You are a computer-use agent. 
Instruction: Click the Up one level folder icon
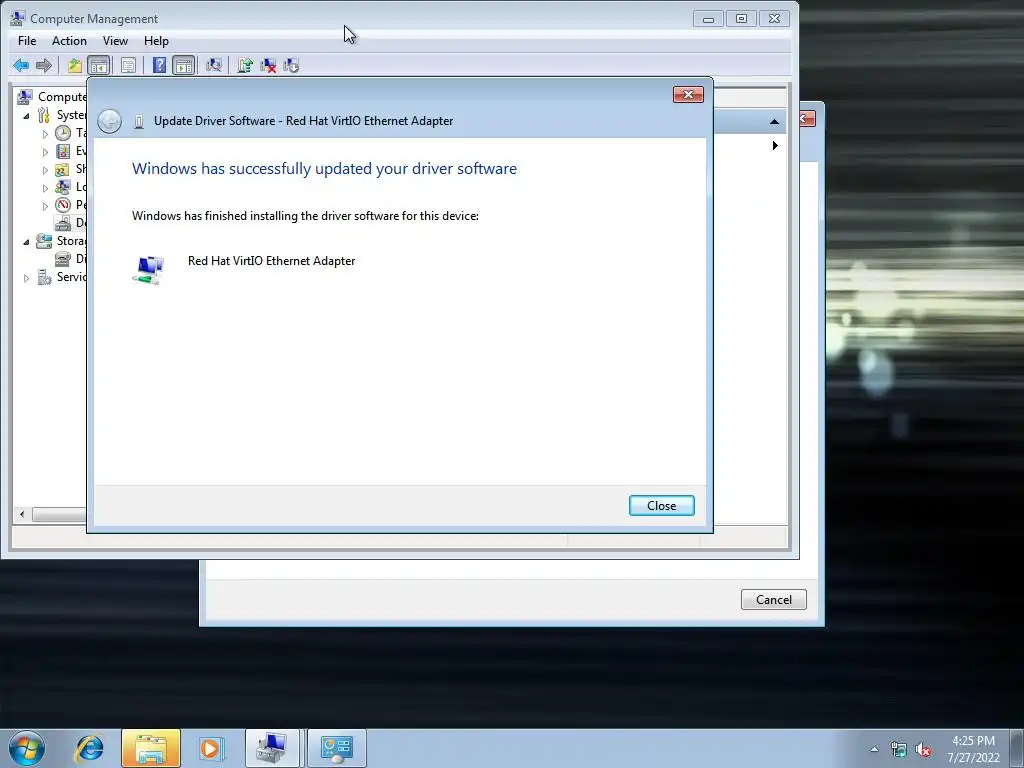click(74, 65)
